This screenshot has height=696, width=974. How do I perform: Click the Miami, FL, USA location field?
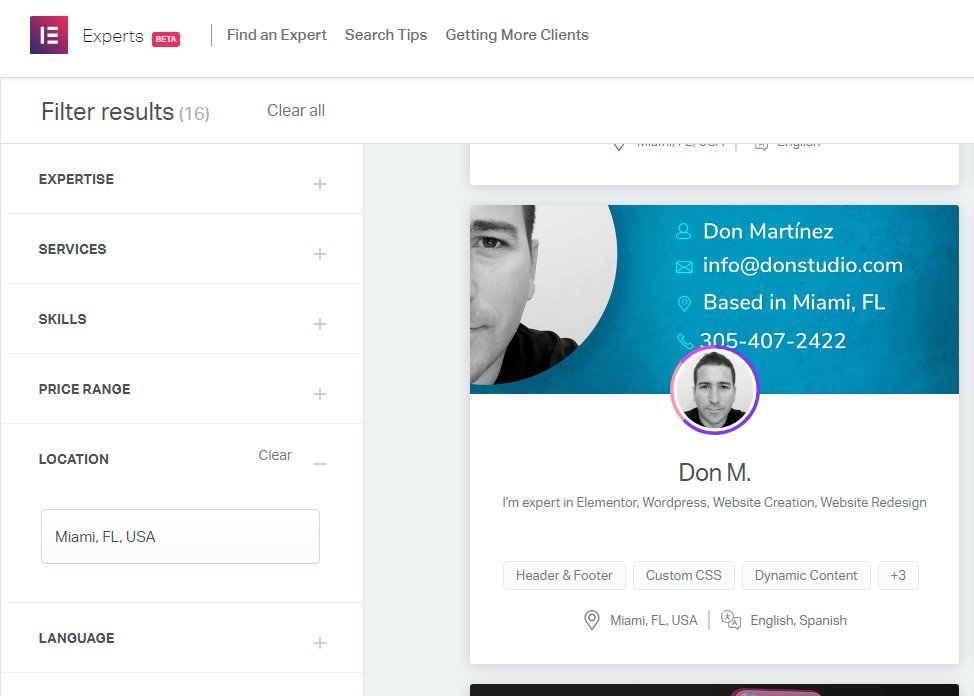coord(180,536)
